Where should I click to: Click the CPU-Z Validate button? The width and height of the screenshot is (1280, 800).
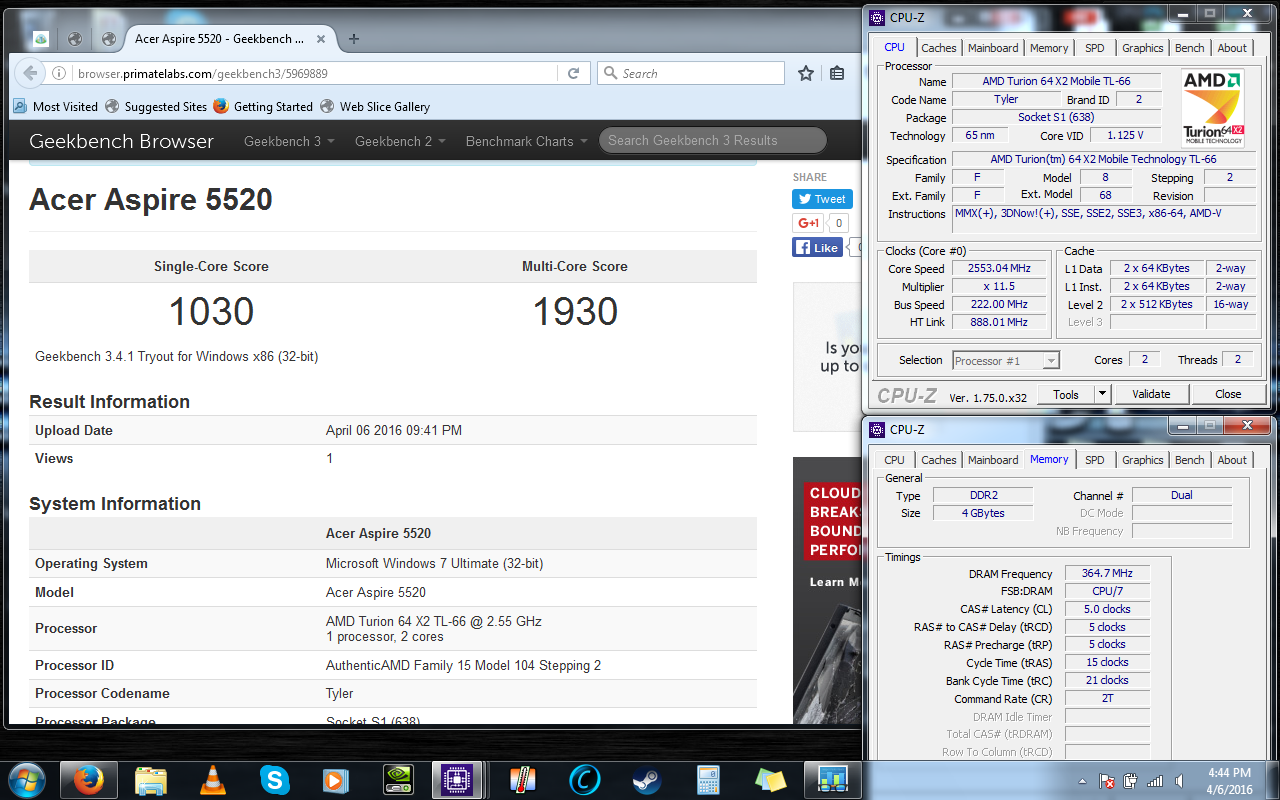[x=1151, y=394]
